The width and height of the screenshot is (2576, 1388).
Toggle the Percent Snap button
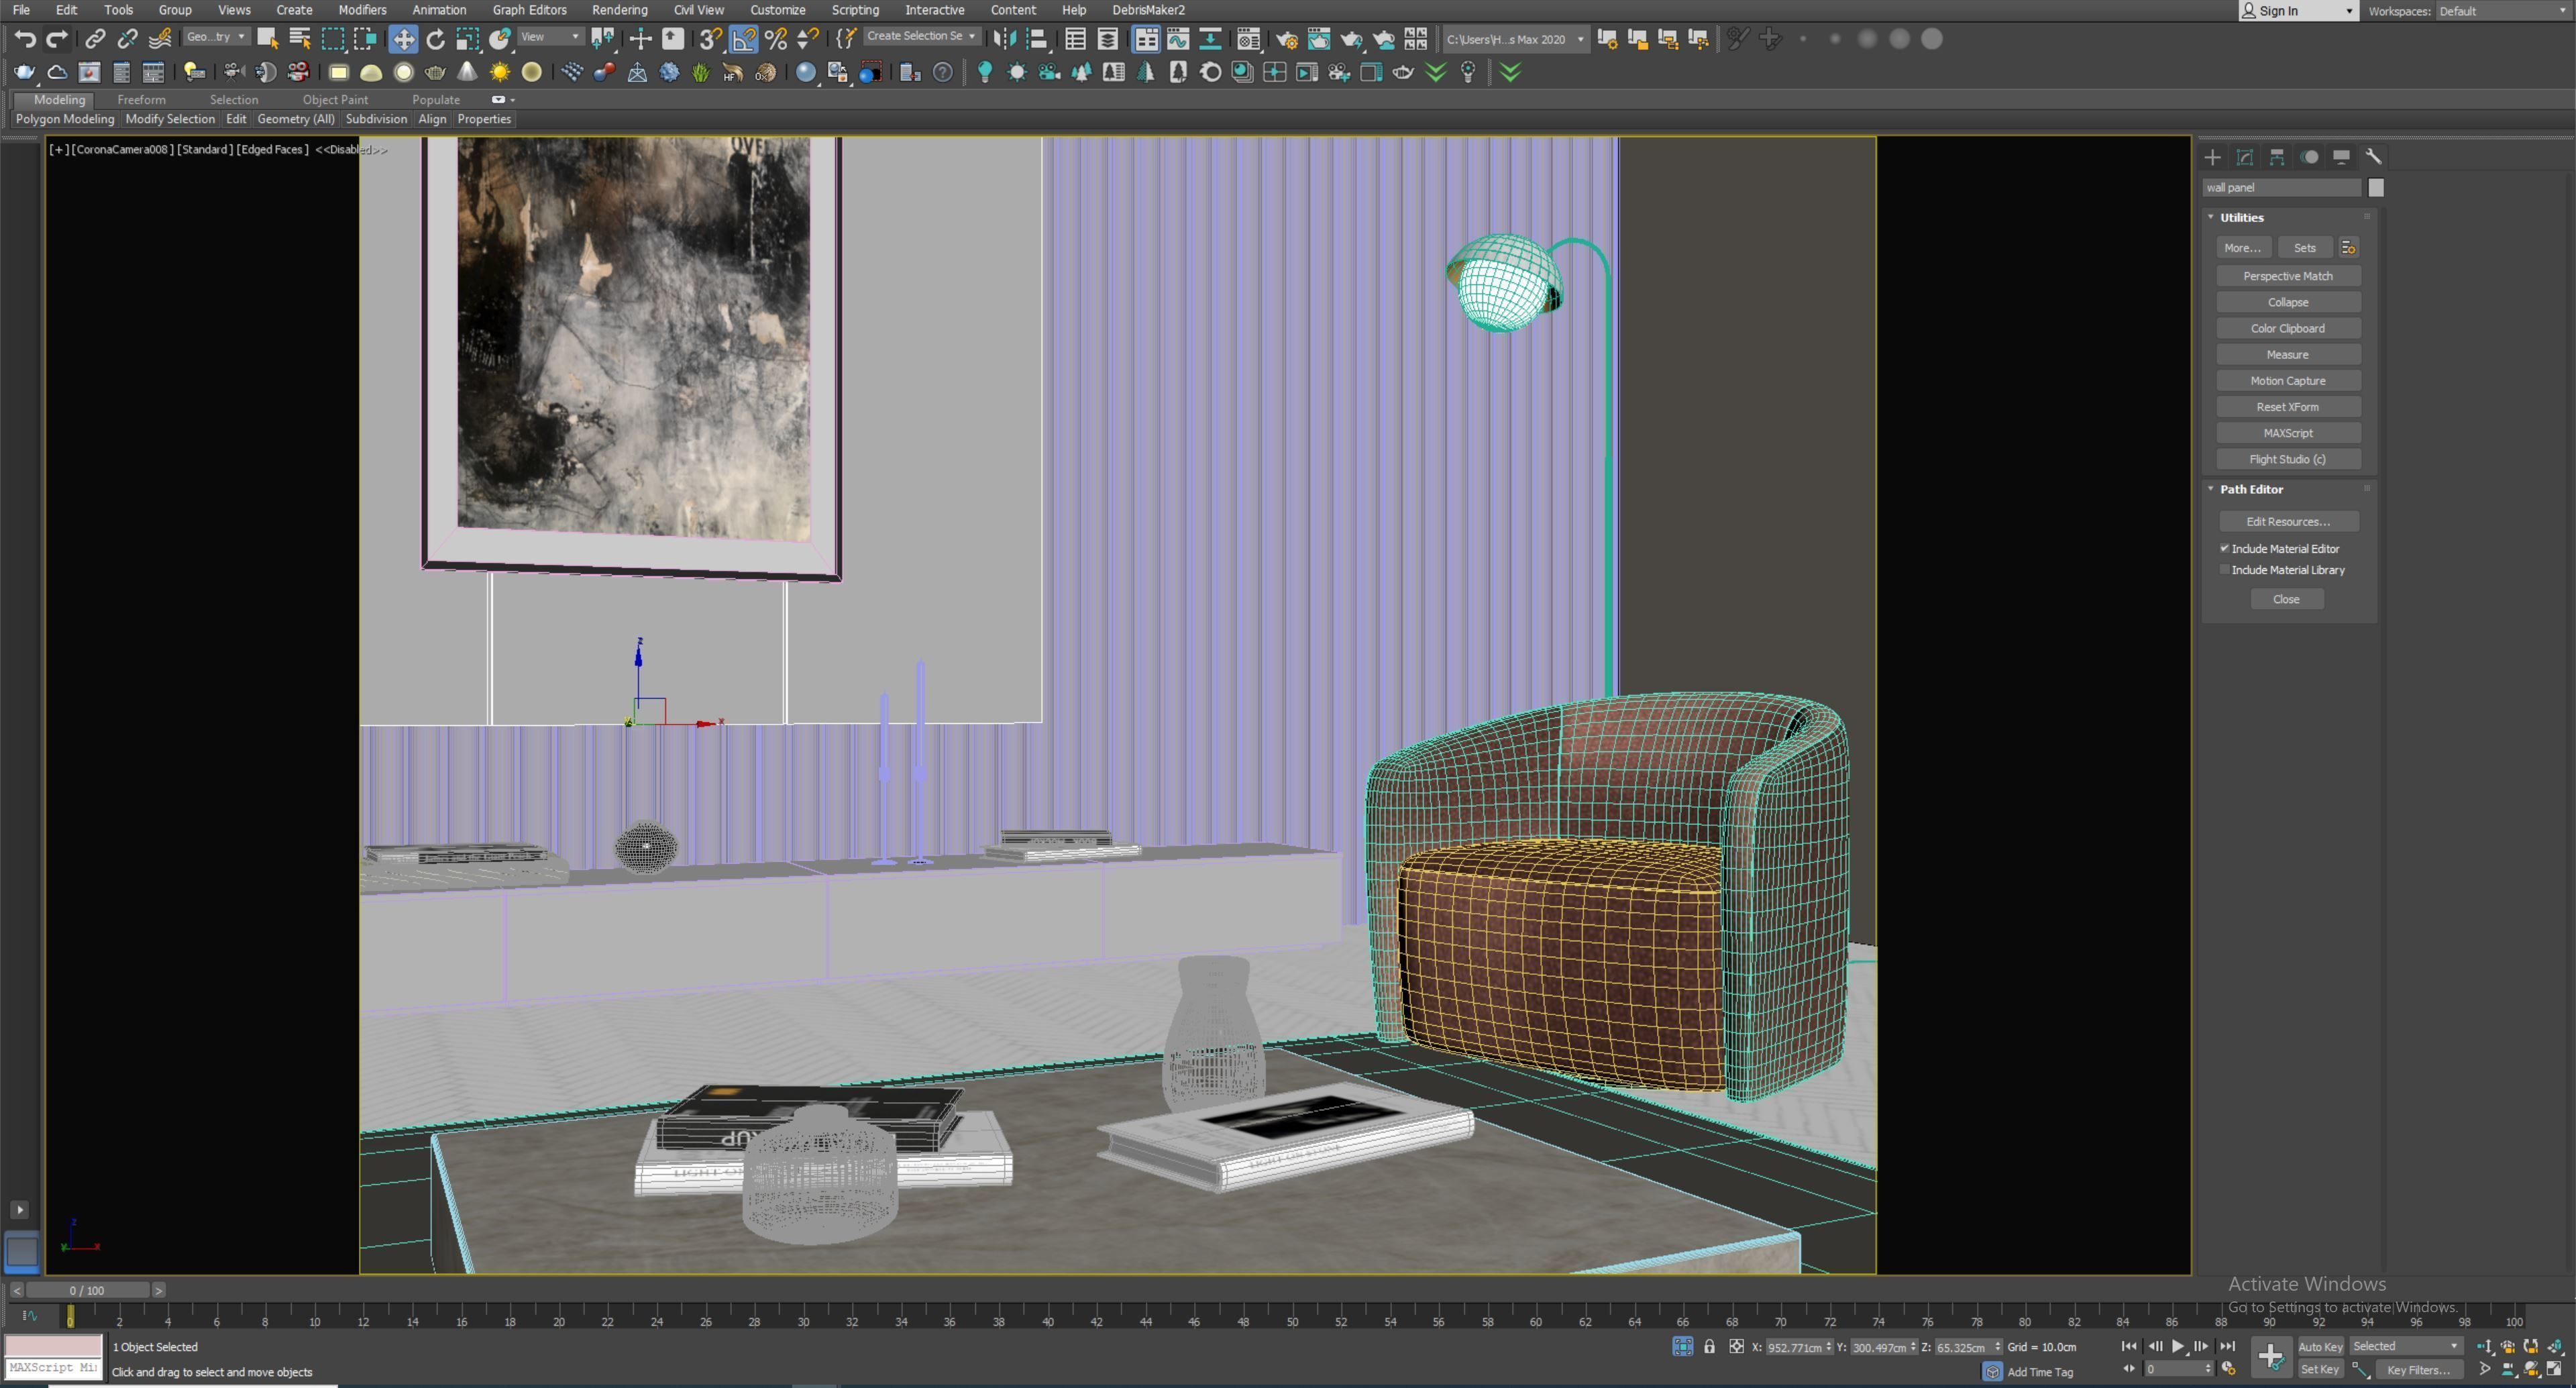[x=775, y=39]
